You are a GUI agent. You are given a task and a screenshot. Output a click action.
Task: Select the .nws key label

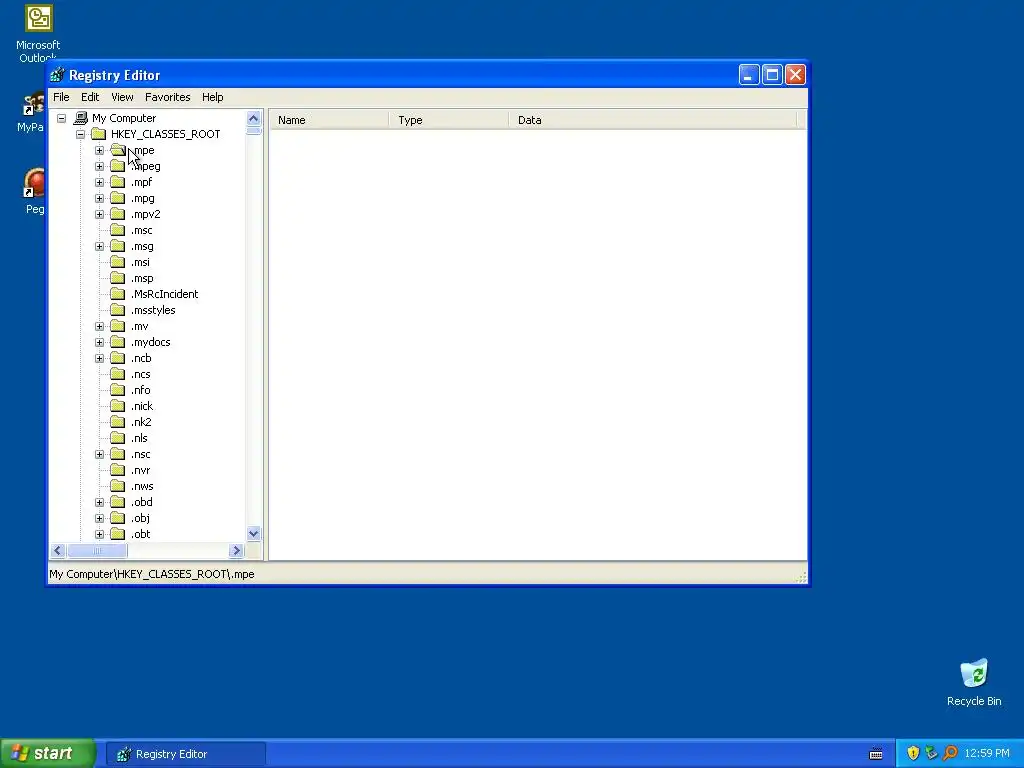[x=142, y=486]
